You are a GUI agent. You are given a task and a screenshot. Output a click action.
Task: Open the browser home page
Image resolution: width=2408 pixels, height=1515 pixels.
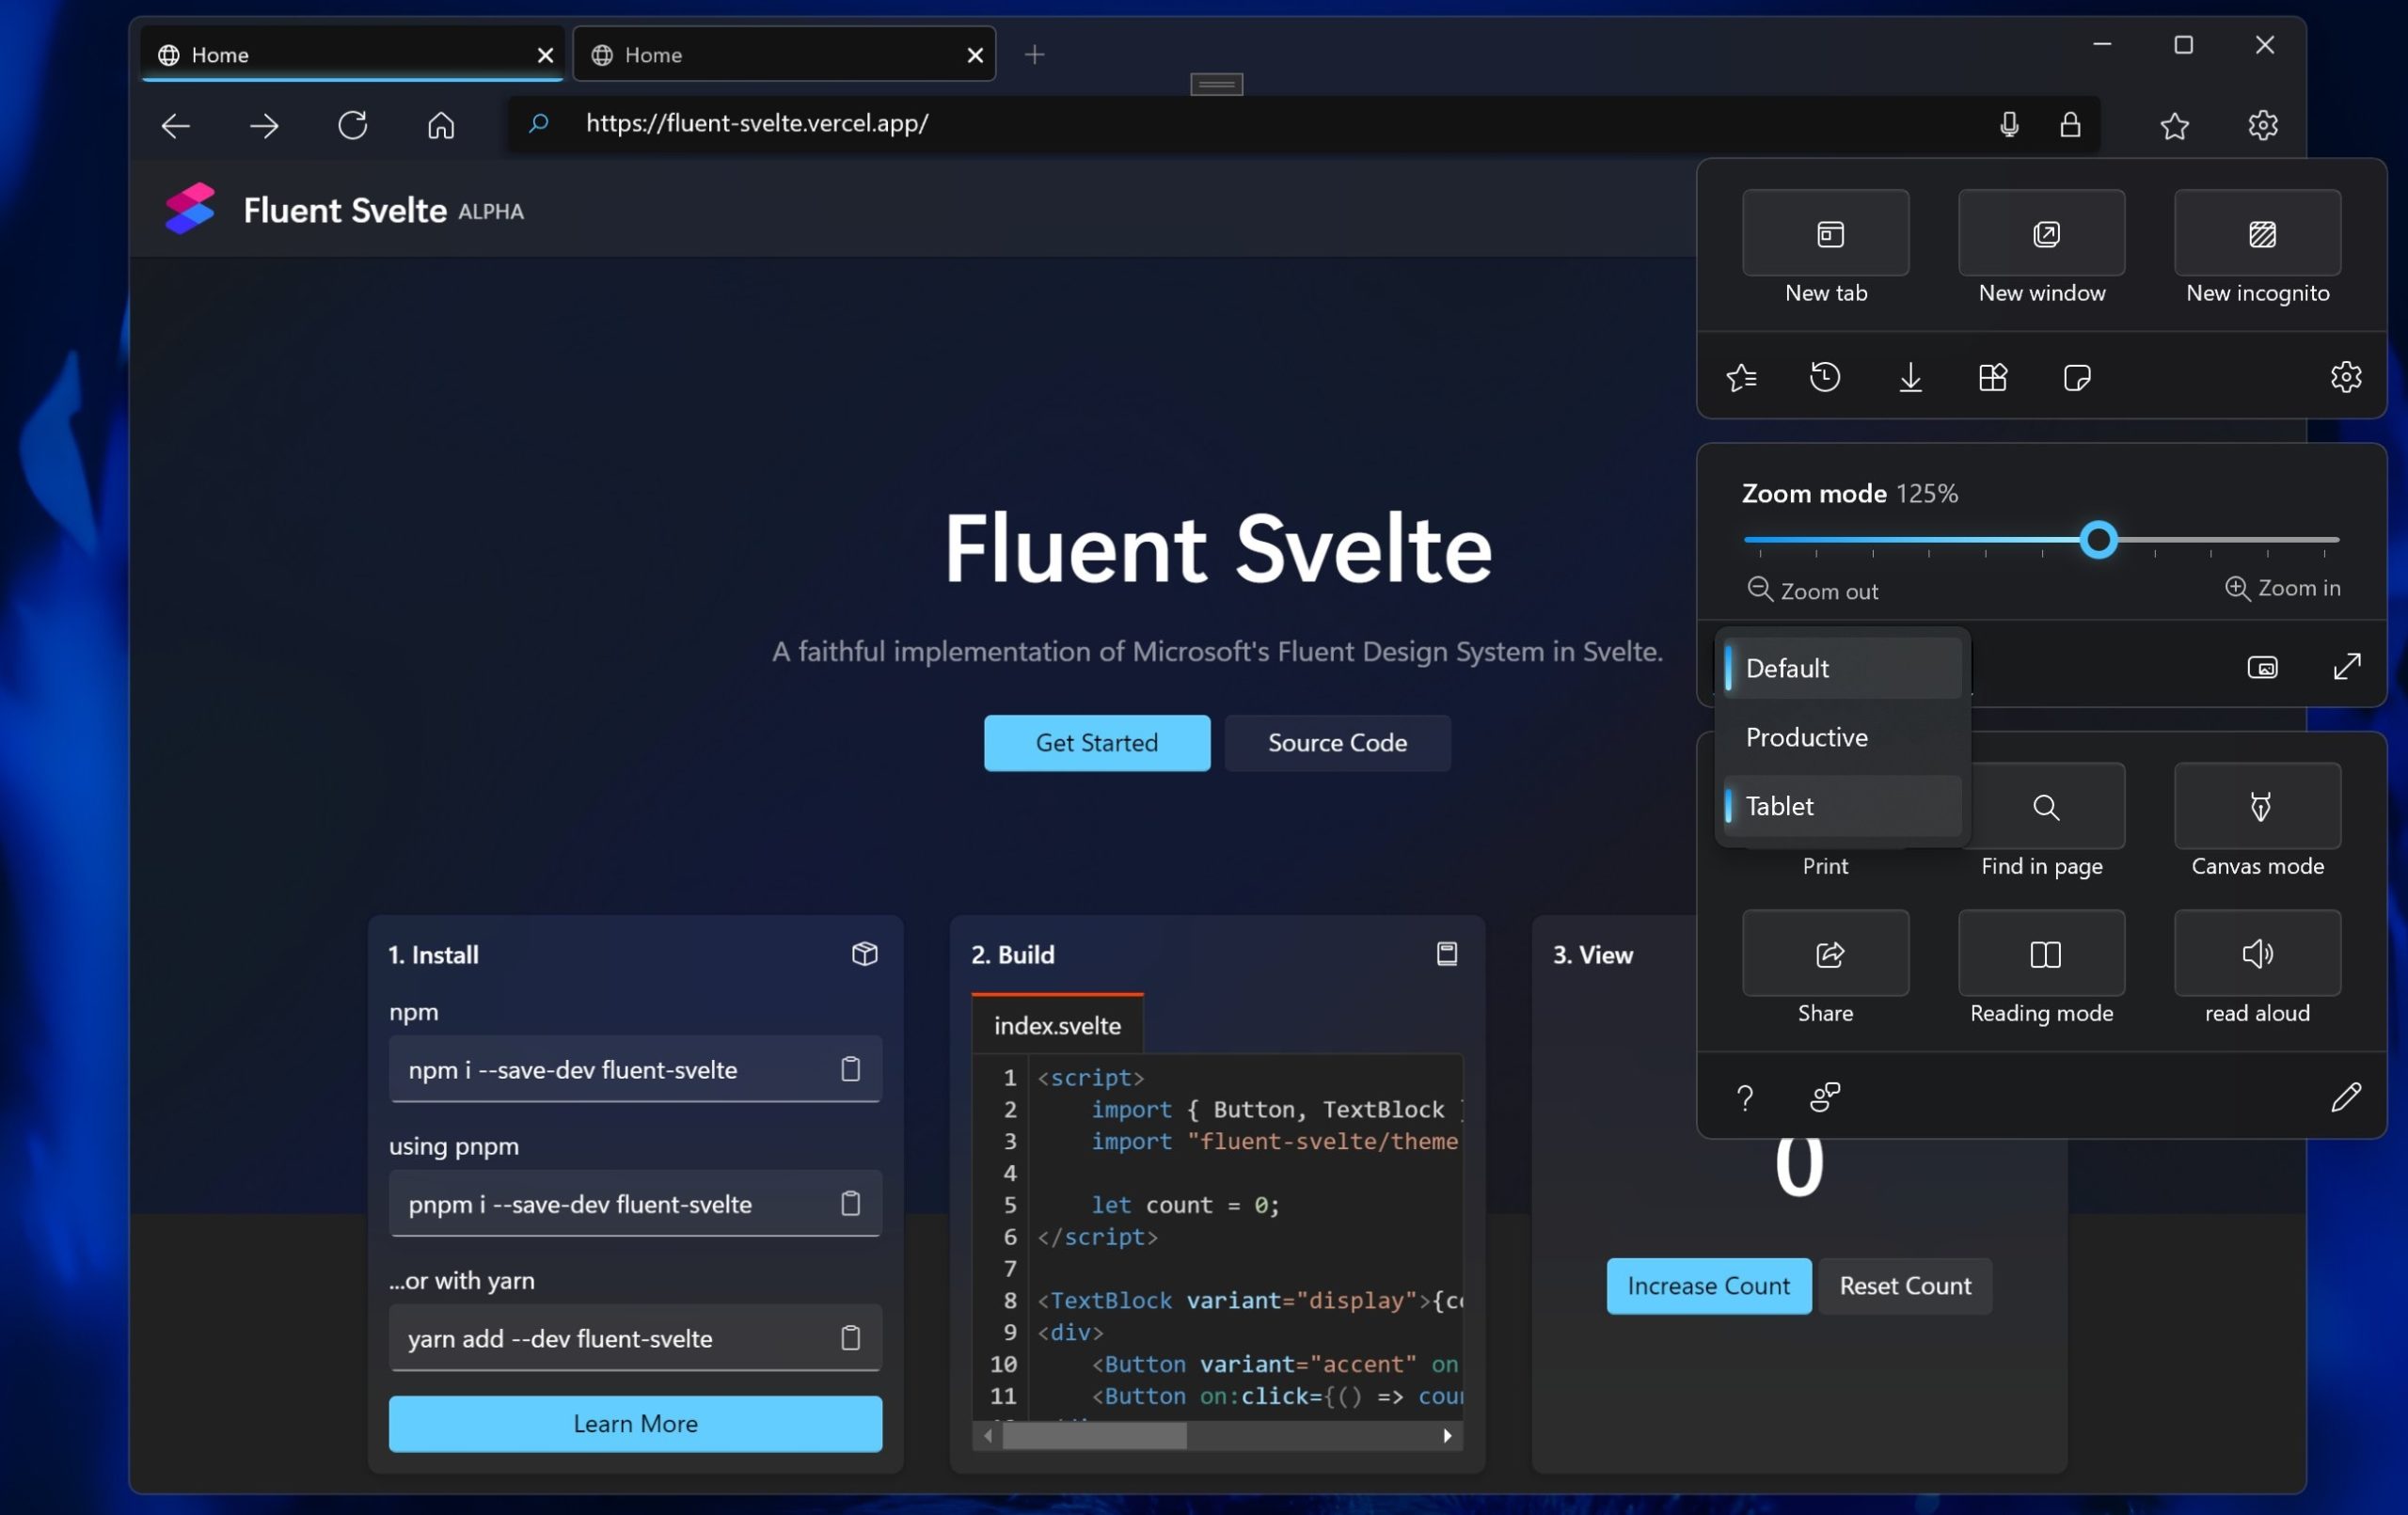[441, 125]
